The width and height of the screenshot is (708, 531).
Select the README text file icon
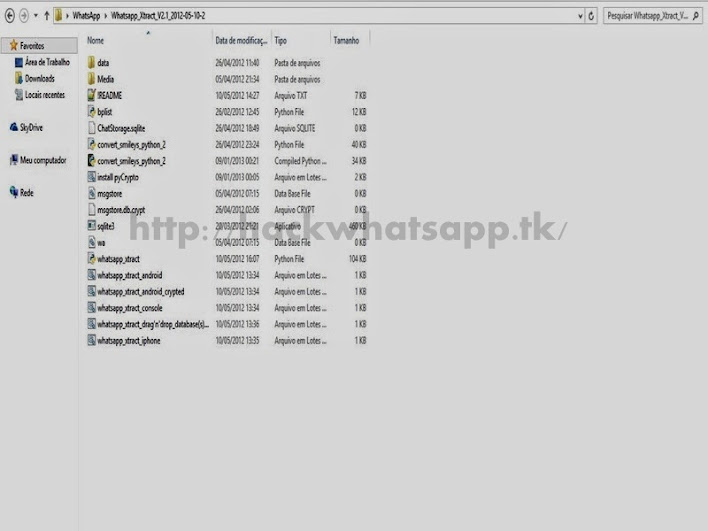[91, 95]
